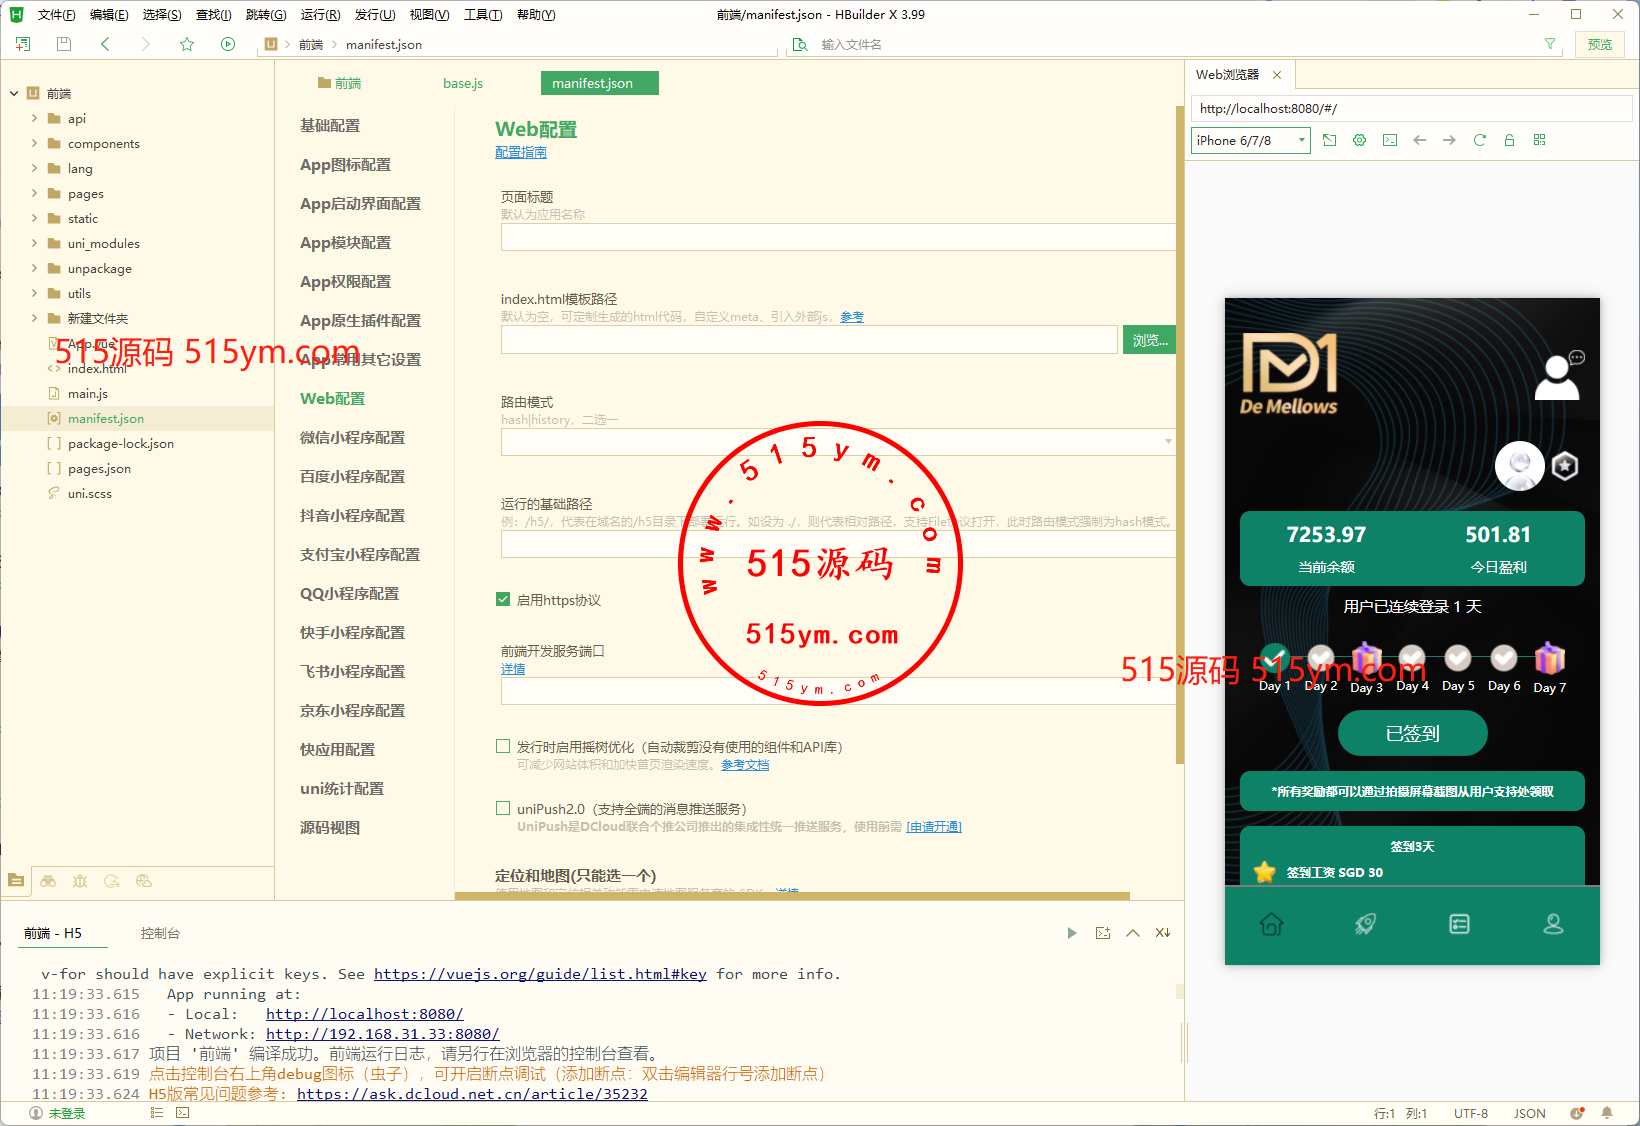Viewport: 1640px width, 1126px height.
Task: Click the bookmark star icon in toolbar
Action: [x=187, y=44]
